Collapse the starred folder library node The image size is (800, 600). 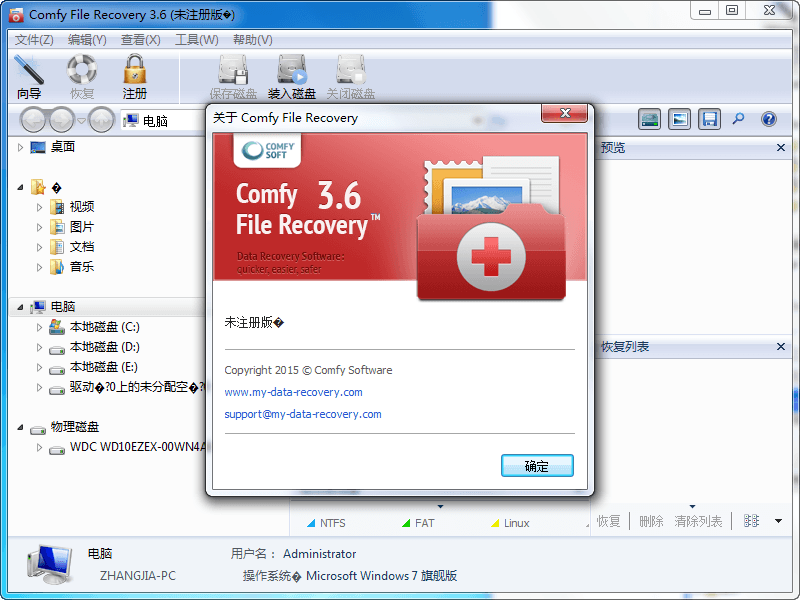20,188
